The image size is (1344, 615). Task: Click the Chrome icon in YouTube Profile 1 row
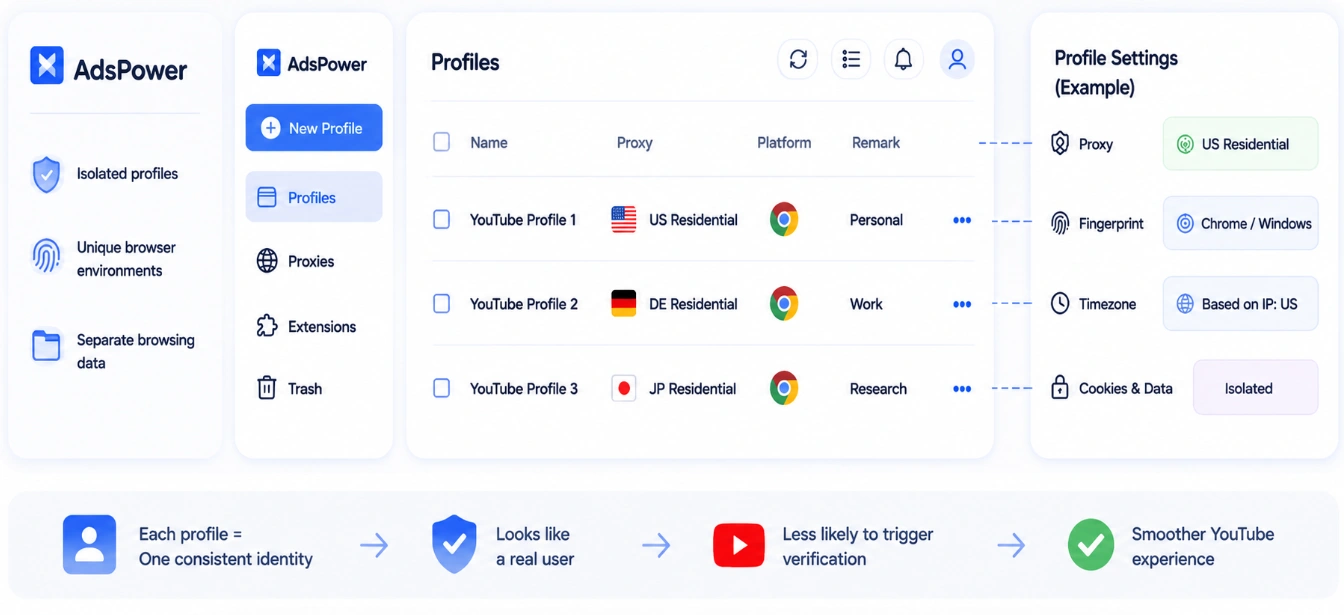point(784,219)
